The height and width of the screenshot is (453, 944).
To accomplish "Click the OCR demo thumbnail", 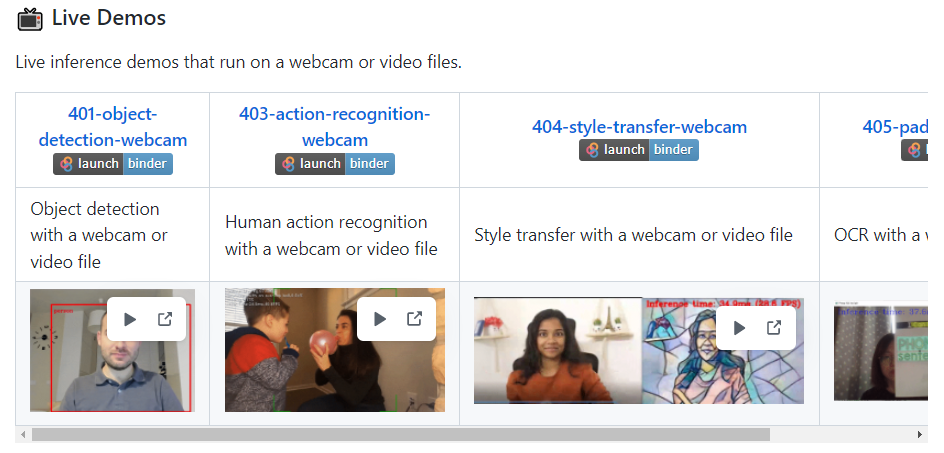I will pyautogui.click(x=880, y=355).
